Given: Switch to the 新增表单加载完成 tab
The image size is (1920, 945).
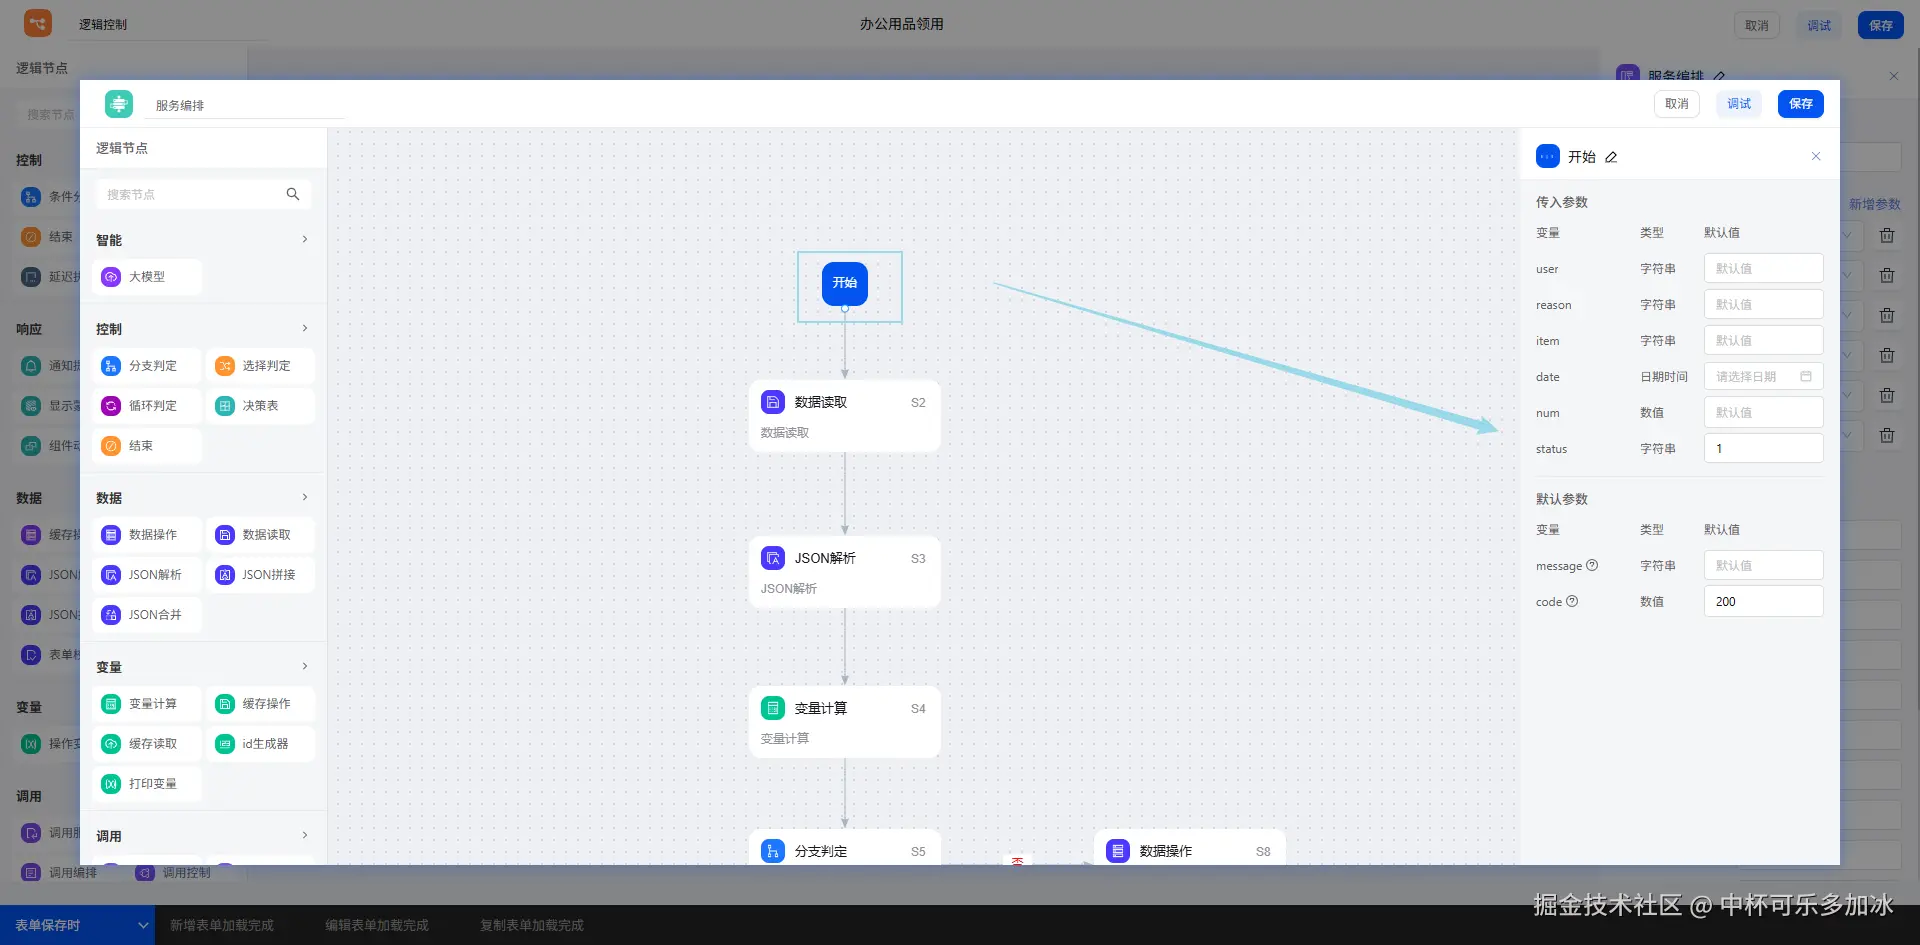Looking at the screenshot, I should (221, 925).
